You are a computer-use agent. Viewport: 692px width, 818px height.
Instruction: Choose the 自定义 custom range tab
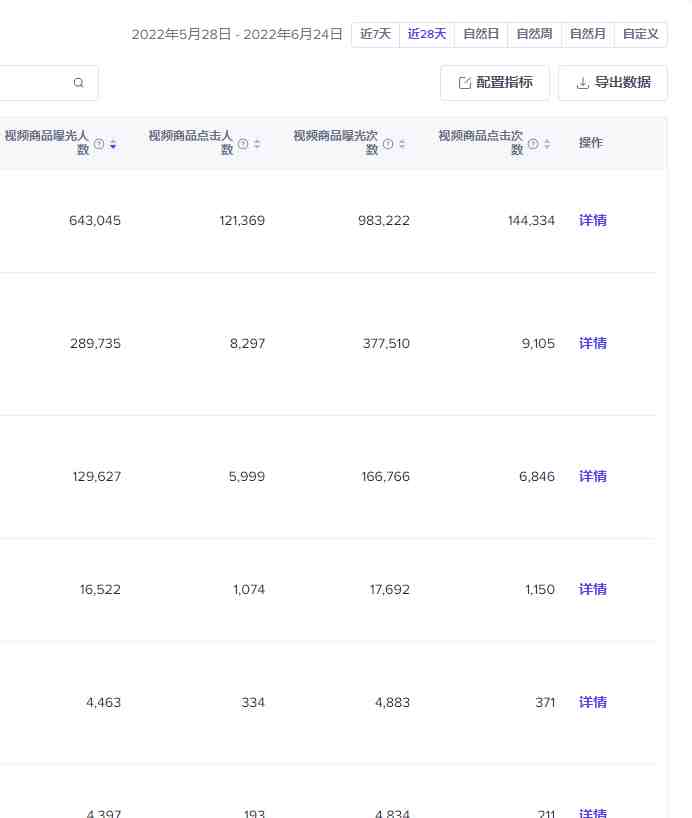pos(640,34)
